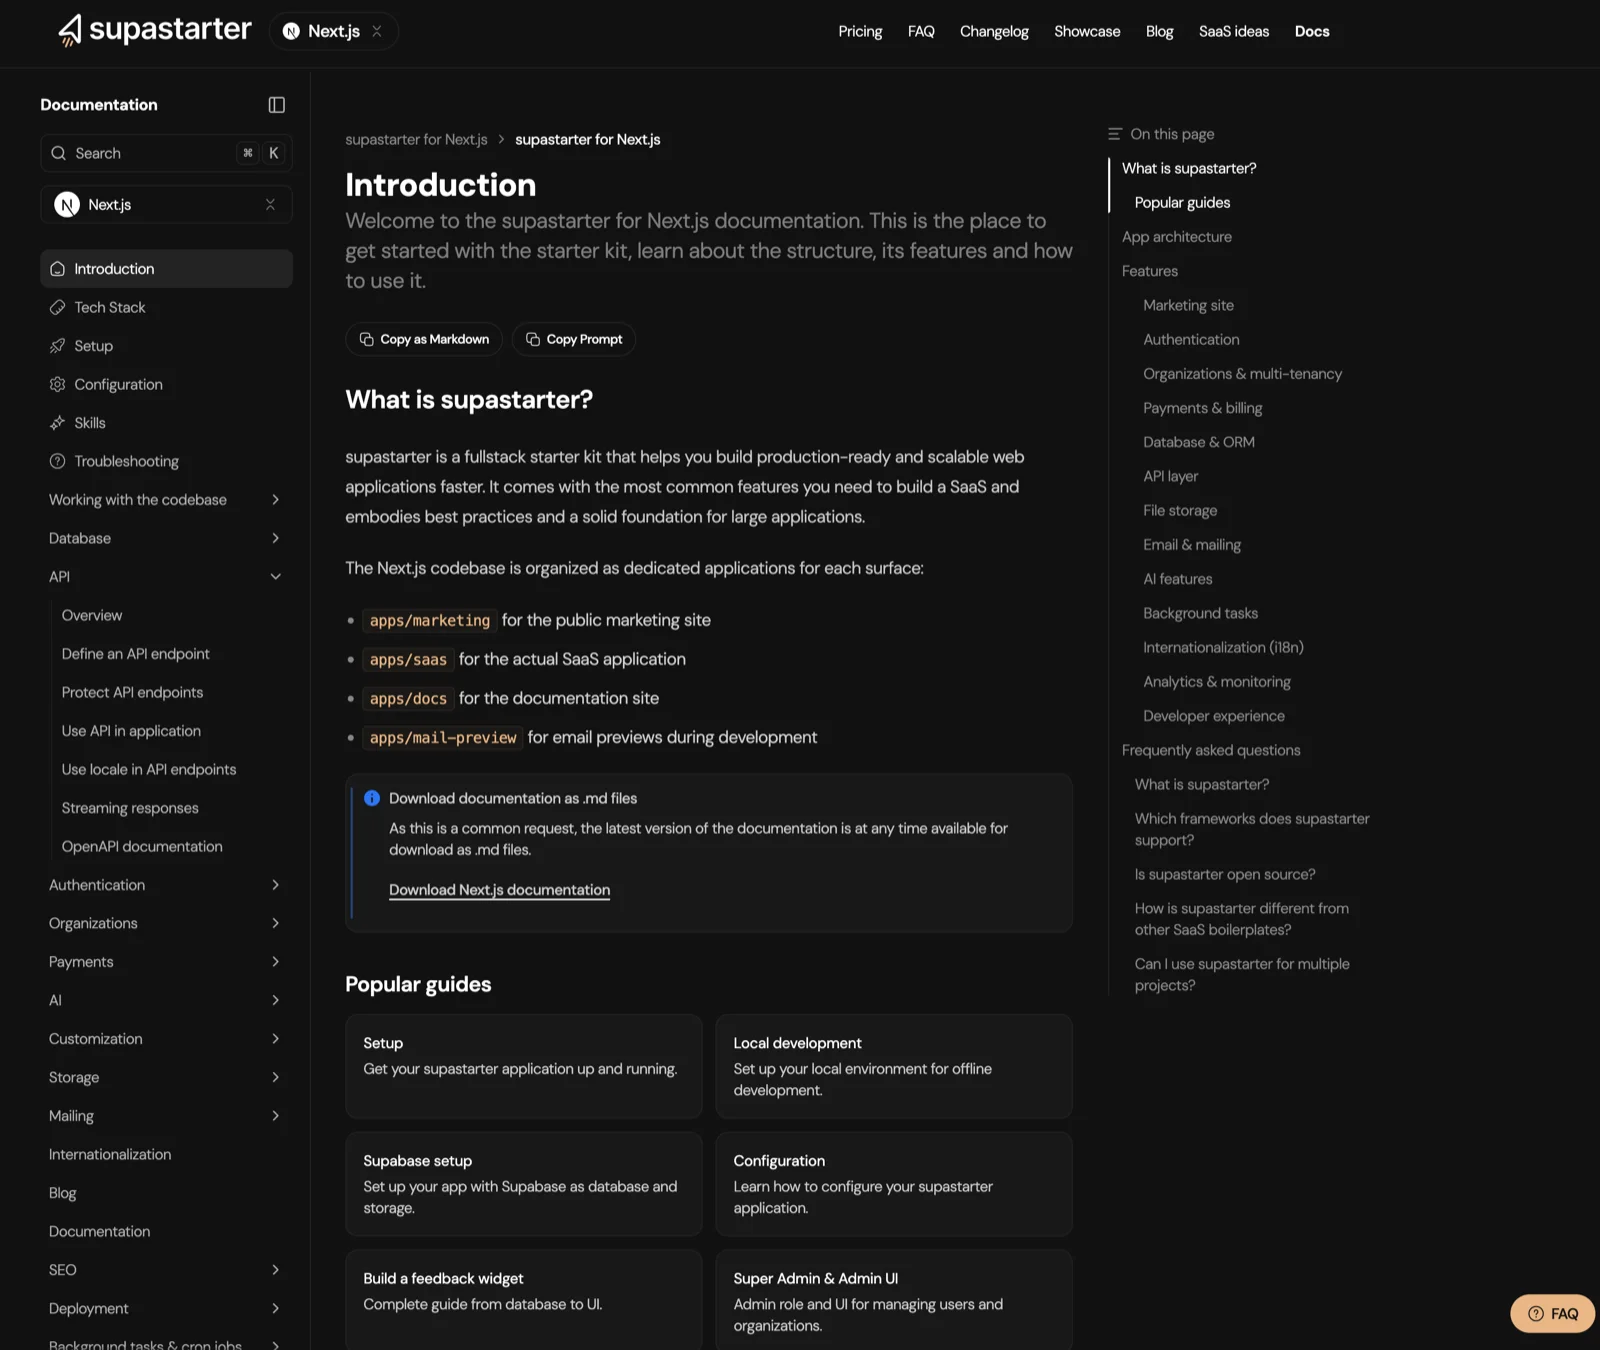The image size is (1600, 1350).
Task: Open the Local development guide card
Action: tap(894, 1066)
